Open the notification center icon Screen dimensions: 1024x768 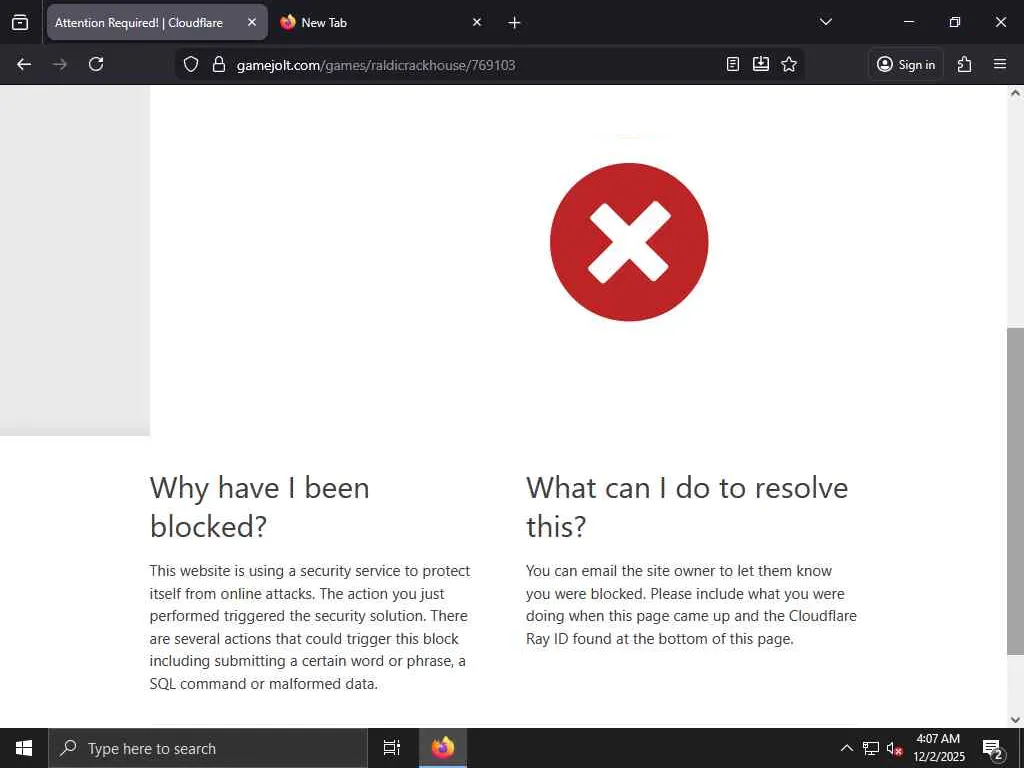pos(993,748)
